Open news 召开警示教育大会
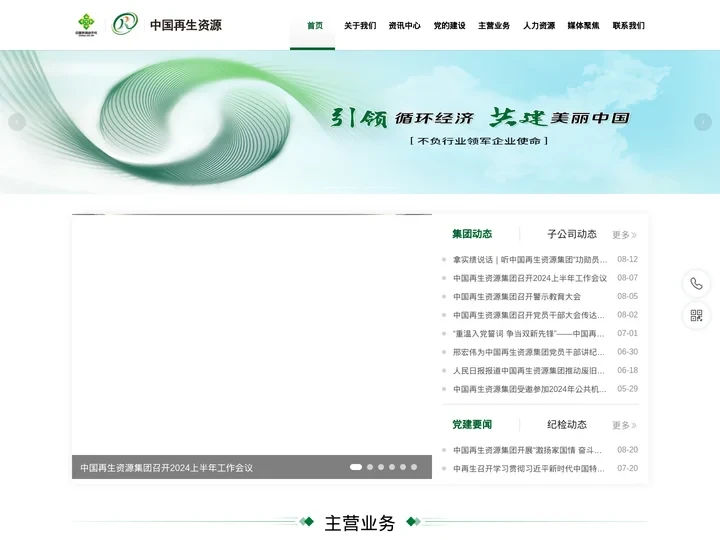Viewport: 720px width, 540px height. 517,297
